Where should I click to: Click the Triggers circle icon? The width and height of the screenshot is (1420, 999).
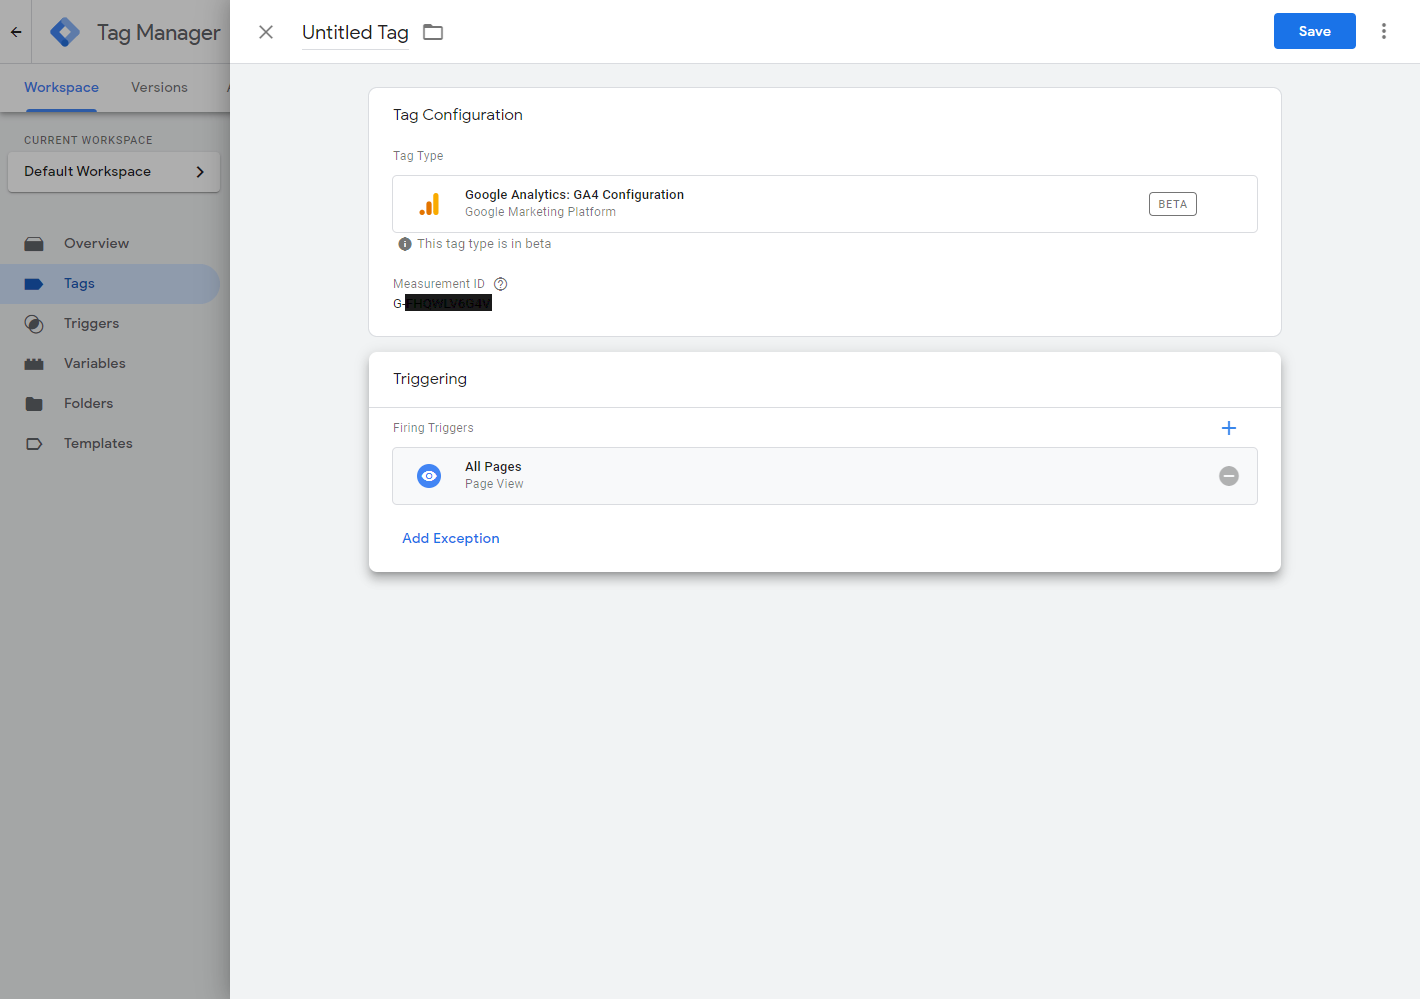[x=34, y=324]
